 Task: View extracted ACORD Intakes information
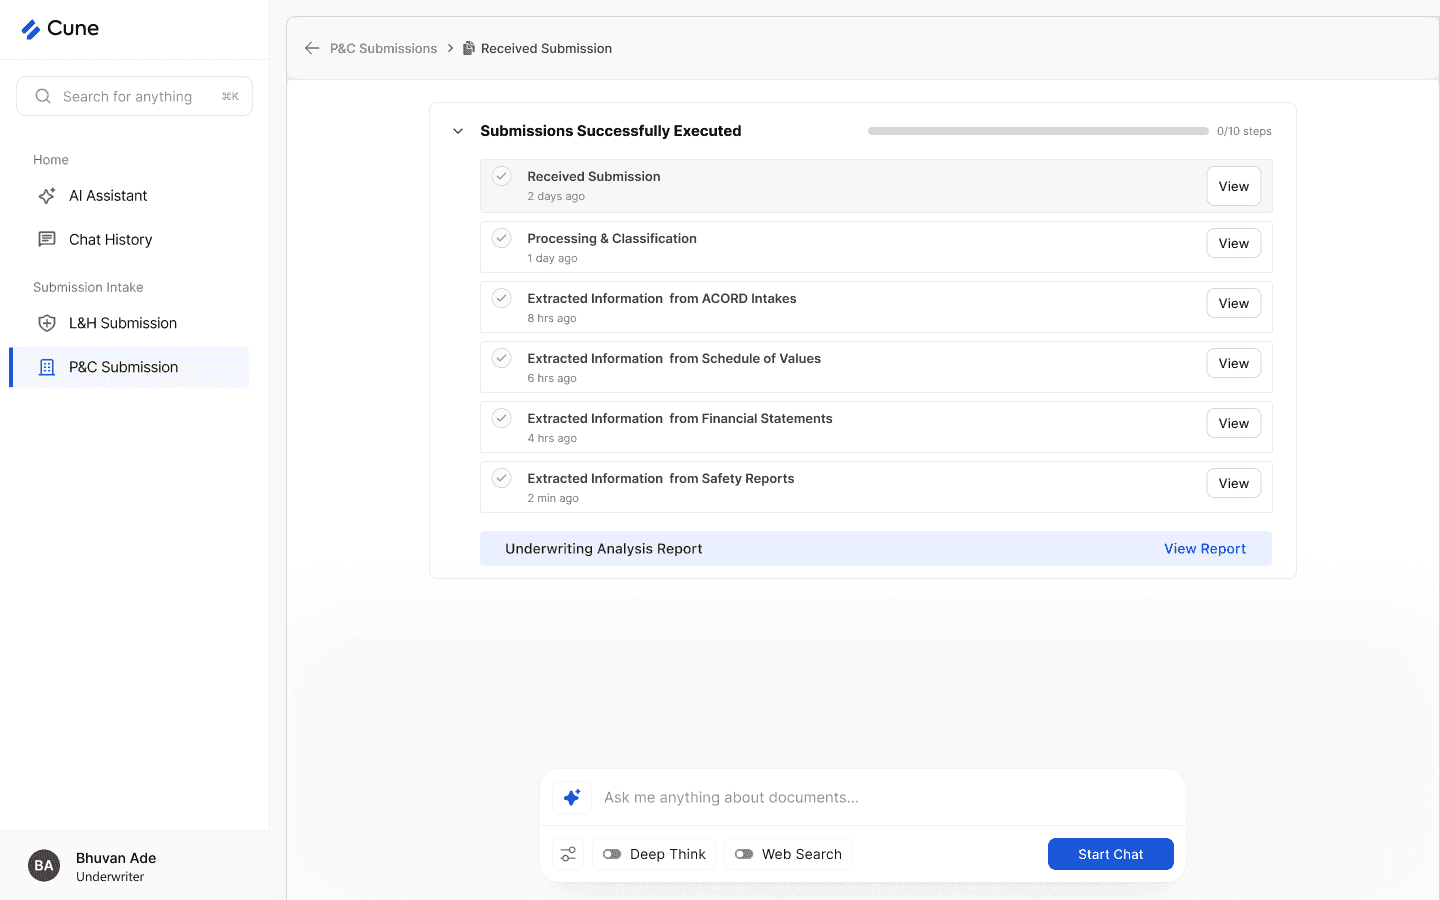(x=1233, y=303)
